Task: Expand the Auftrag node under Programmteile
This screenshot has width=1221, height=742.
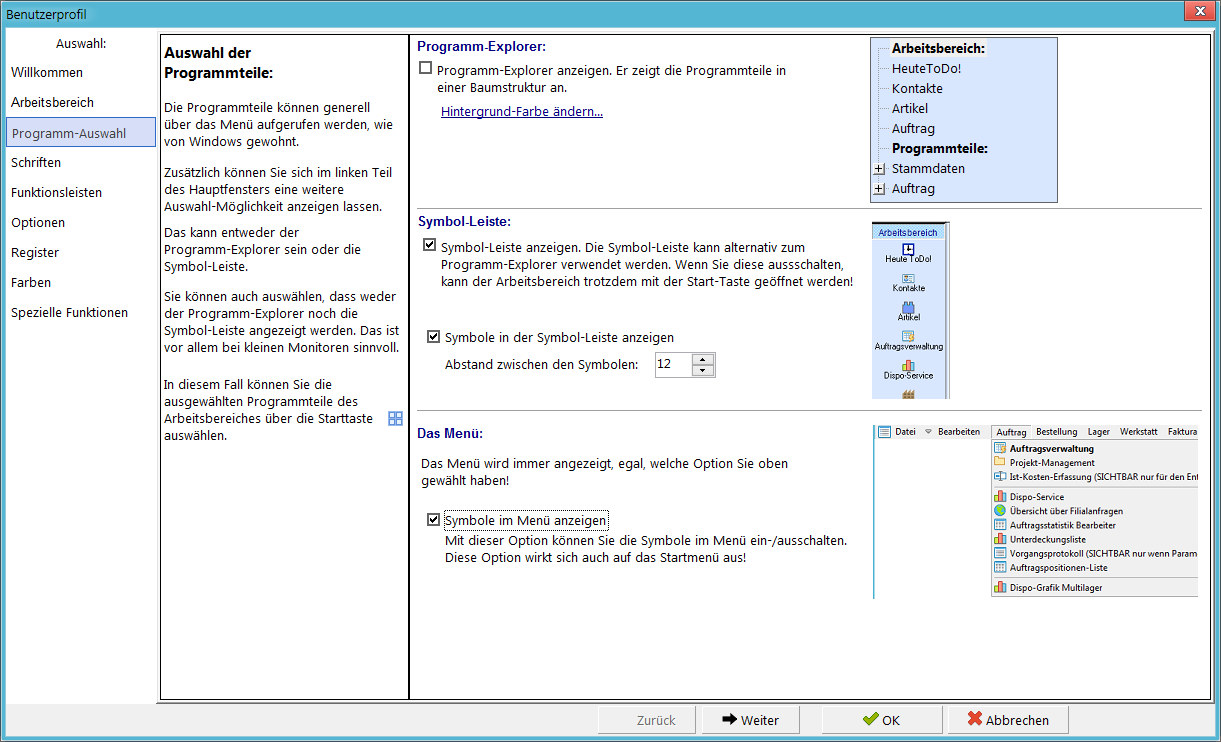Action: click(880, 189)
